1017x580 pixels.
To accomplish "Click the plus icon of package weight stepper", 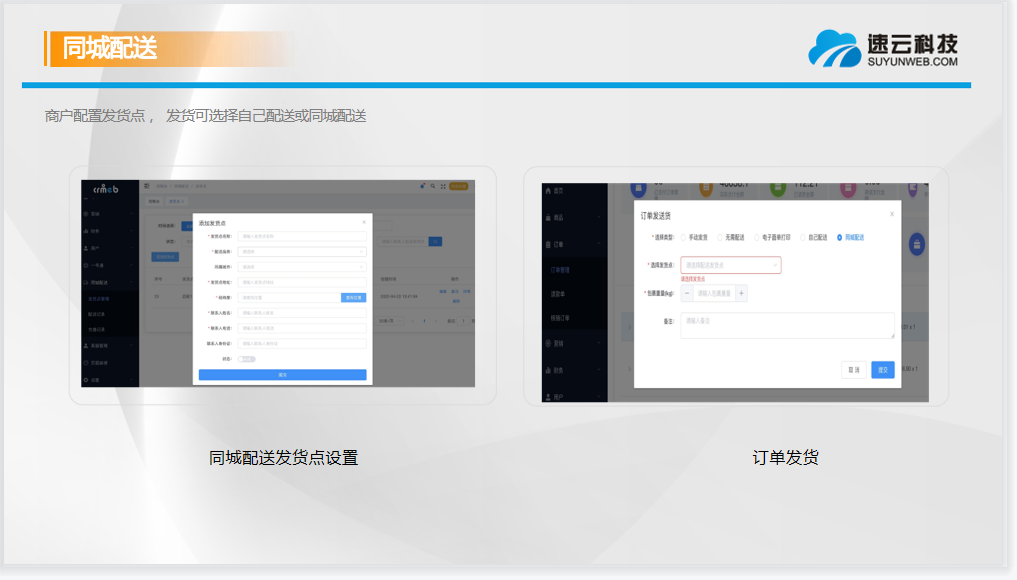I will pyautogui.click(x=741, y=293).
